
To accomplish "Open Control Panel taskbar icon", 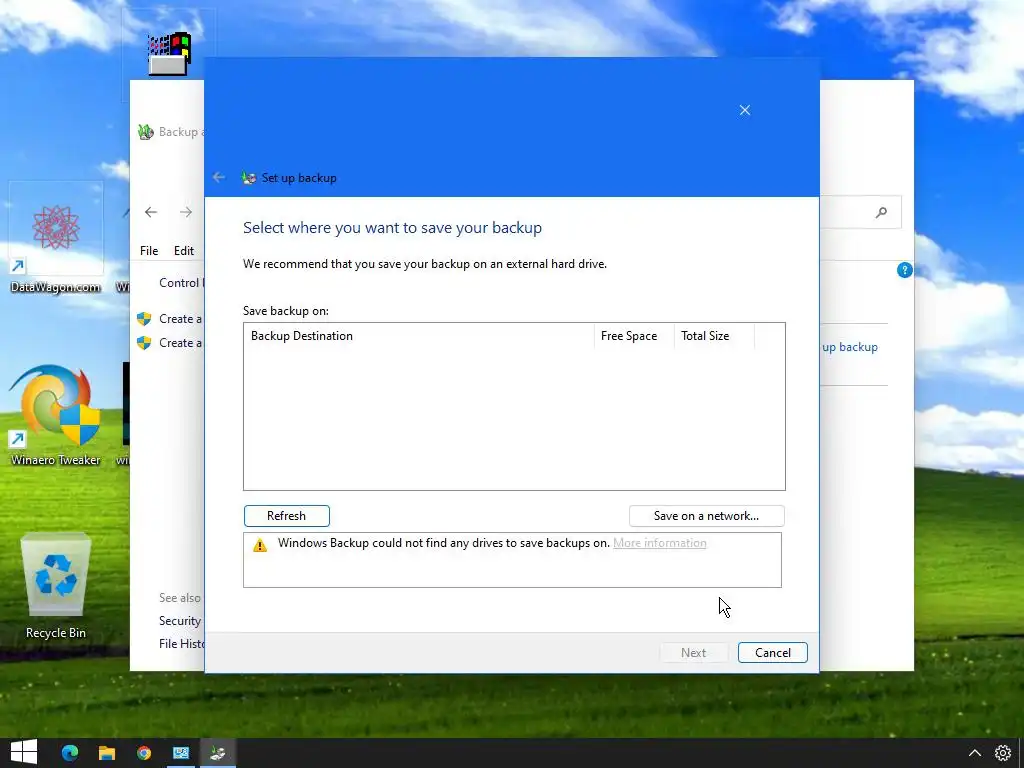I will coord(181,753).
